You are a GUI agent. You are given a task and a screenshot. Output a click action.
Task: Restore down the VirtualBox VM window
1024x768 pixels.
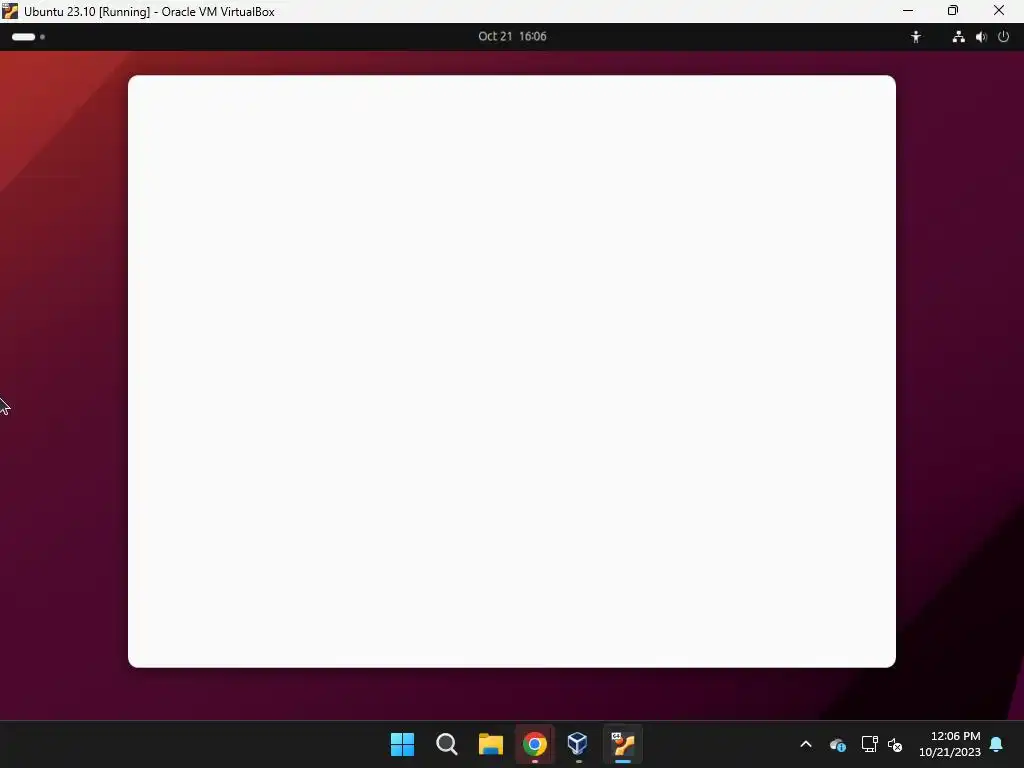pyautogui.click(x=953, y=10)
